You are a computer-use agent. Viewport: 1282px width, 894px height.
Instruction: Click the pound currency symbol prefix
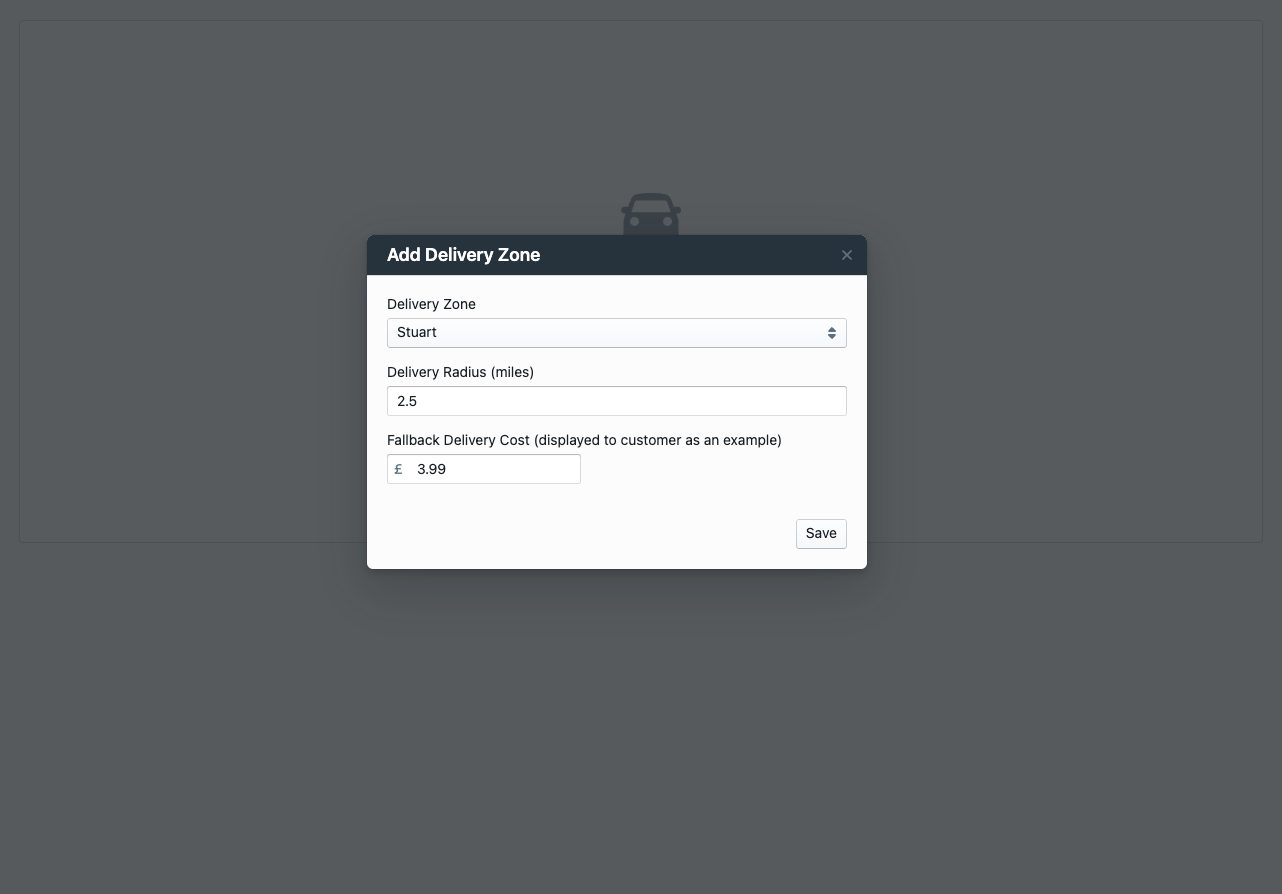tap(398, 469)
